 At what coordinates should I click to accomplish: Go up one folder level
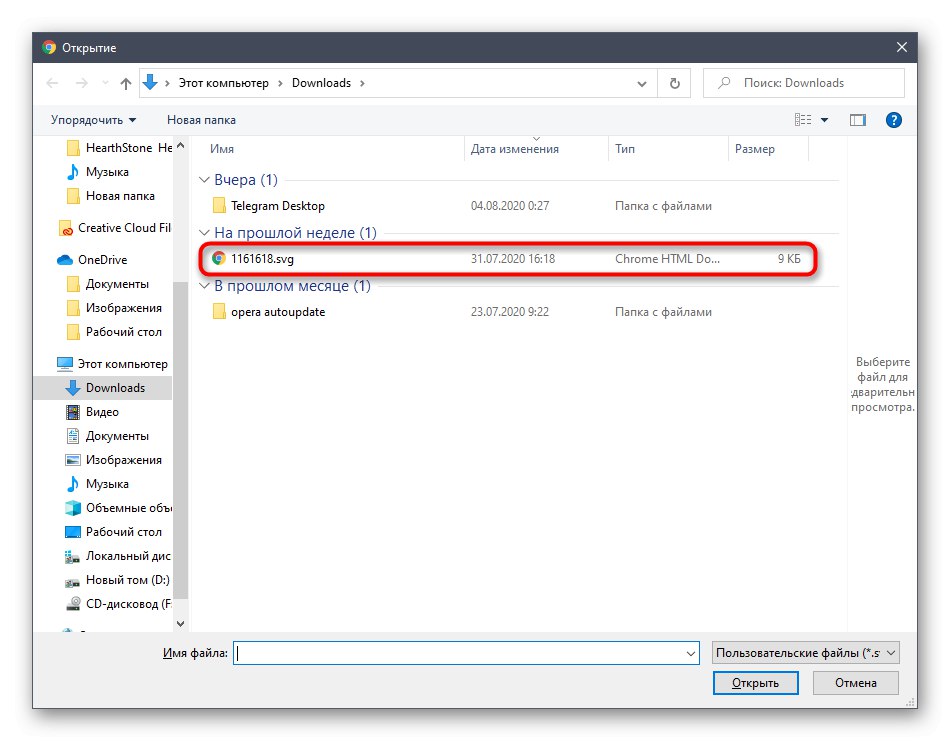[125, 83]
